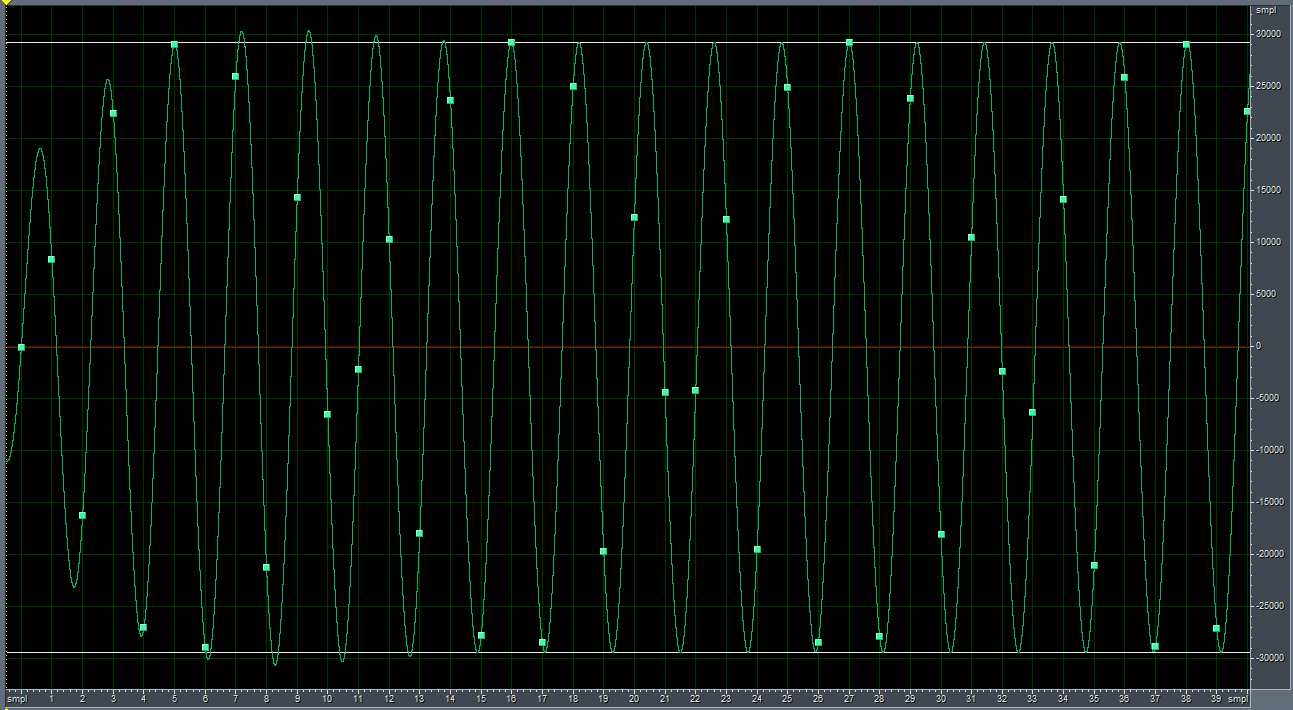The image size is (1293, 710).
Task: Click the yellow playhead marker above the waveform
Action: coord(5,3)
